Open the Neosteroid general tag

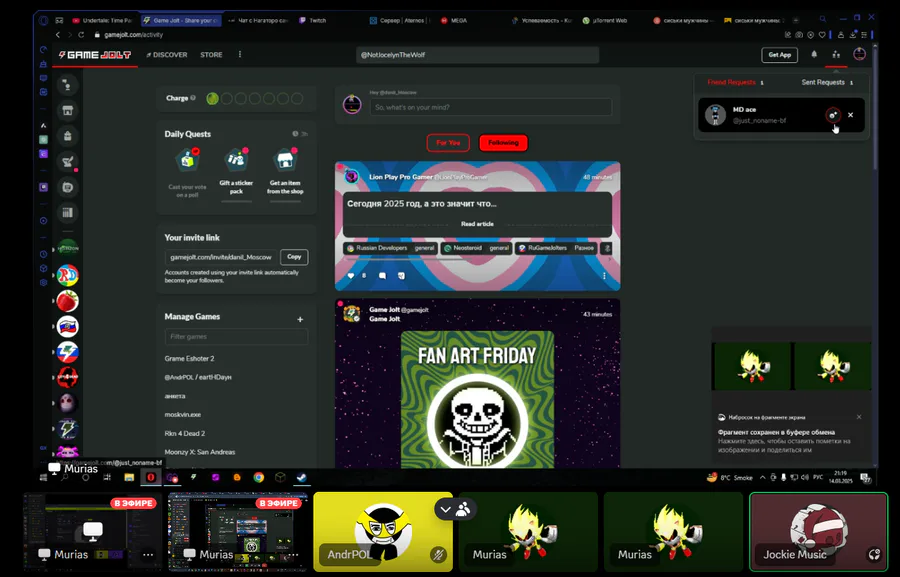click(476, 249)
